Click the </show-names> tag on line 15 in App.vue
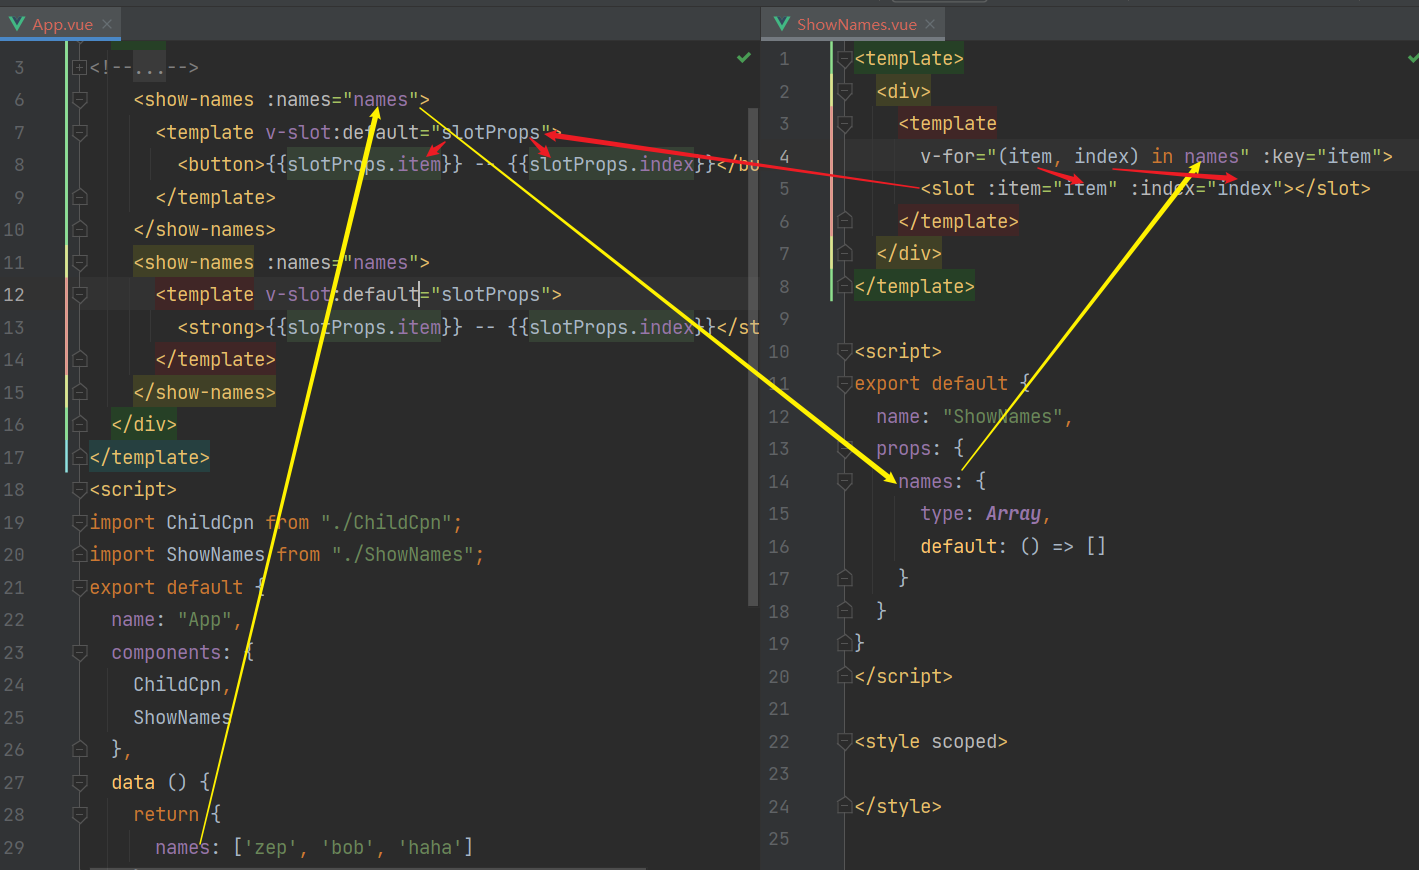The width and height of the screenshot is (1419, 870). tap(205, 392)
